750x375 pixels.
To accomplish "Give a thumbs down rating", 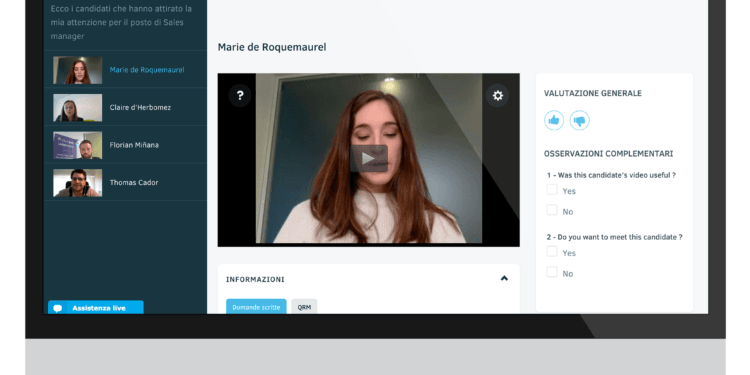I will point(579,121).
